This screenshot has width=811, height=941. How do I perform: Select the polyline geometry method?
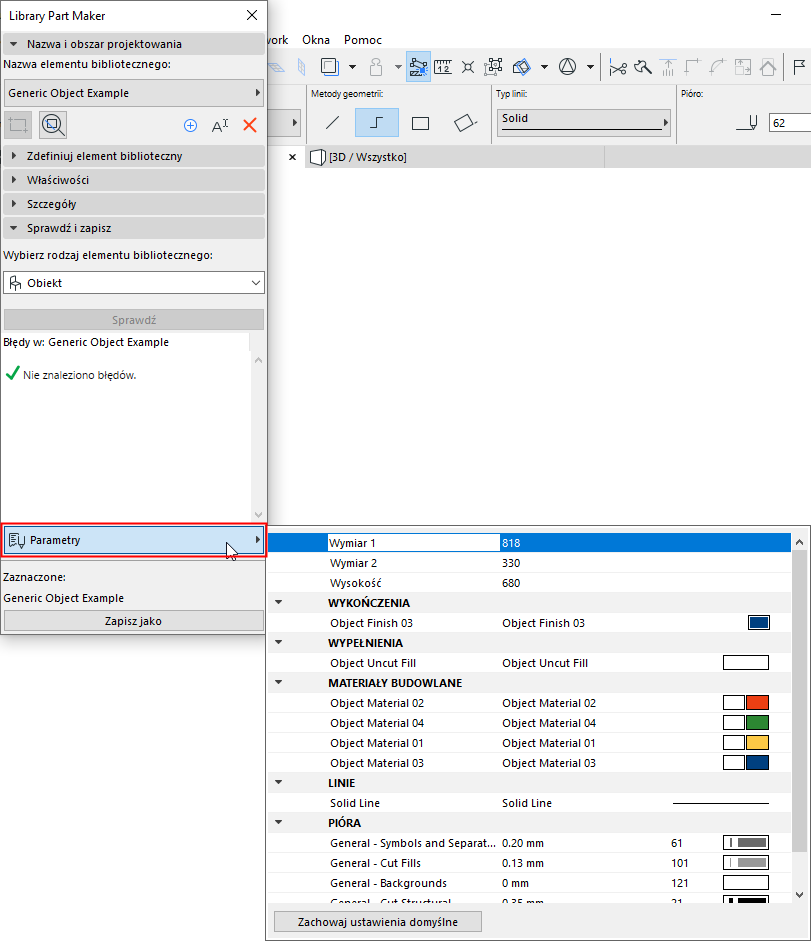[x=375, y=122]
